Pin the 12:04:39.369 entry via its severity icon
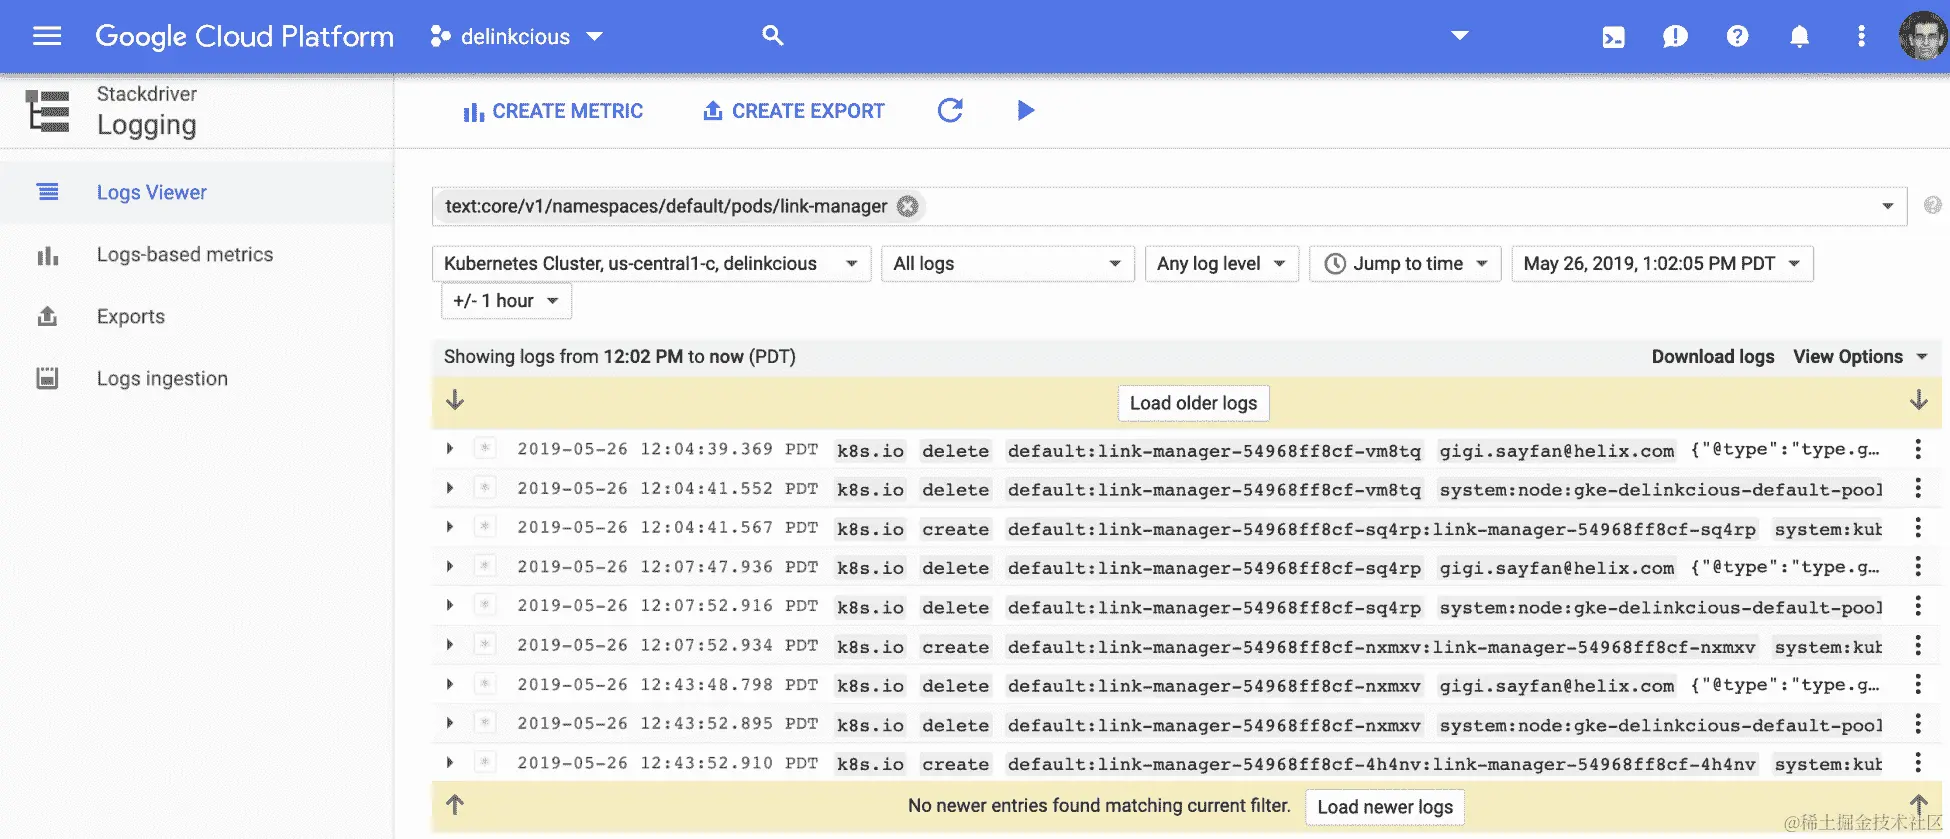 click(485, 449)
